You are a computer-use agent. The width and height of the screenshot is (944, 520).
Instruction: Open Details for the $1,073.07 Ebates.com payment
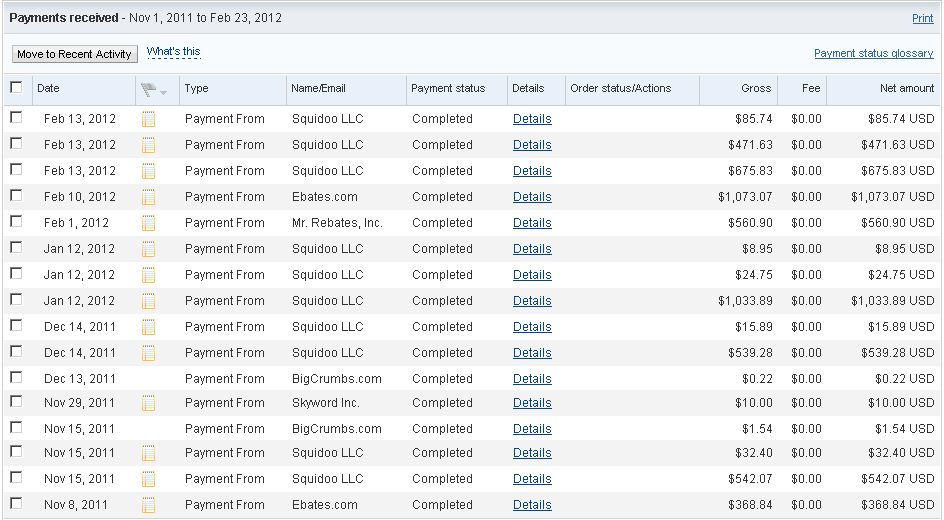tap(532, 197)
